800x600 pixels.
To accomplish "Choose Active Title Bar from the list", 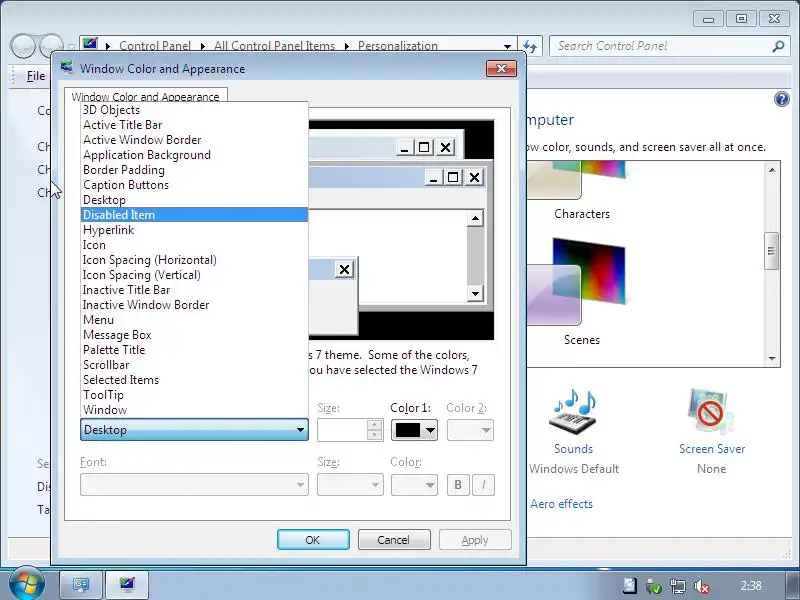I will 194,125.
